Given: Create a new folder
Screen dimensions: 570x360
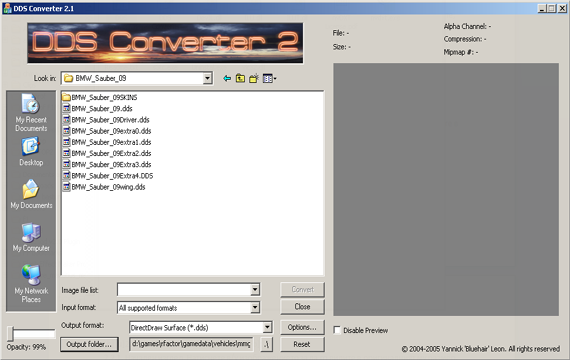Looking at the screenshot, I should [254, 78].
